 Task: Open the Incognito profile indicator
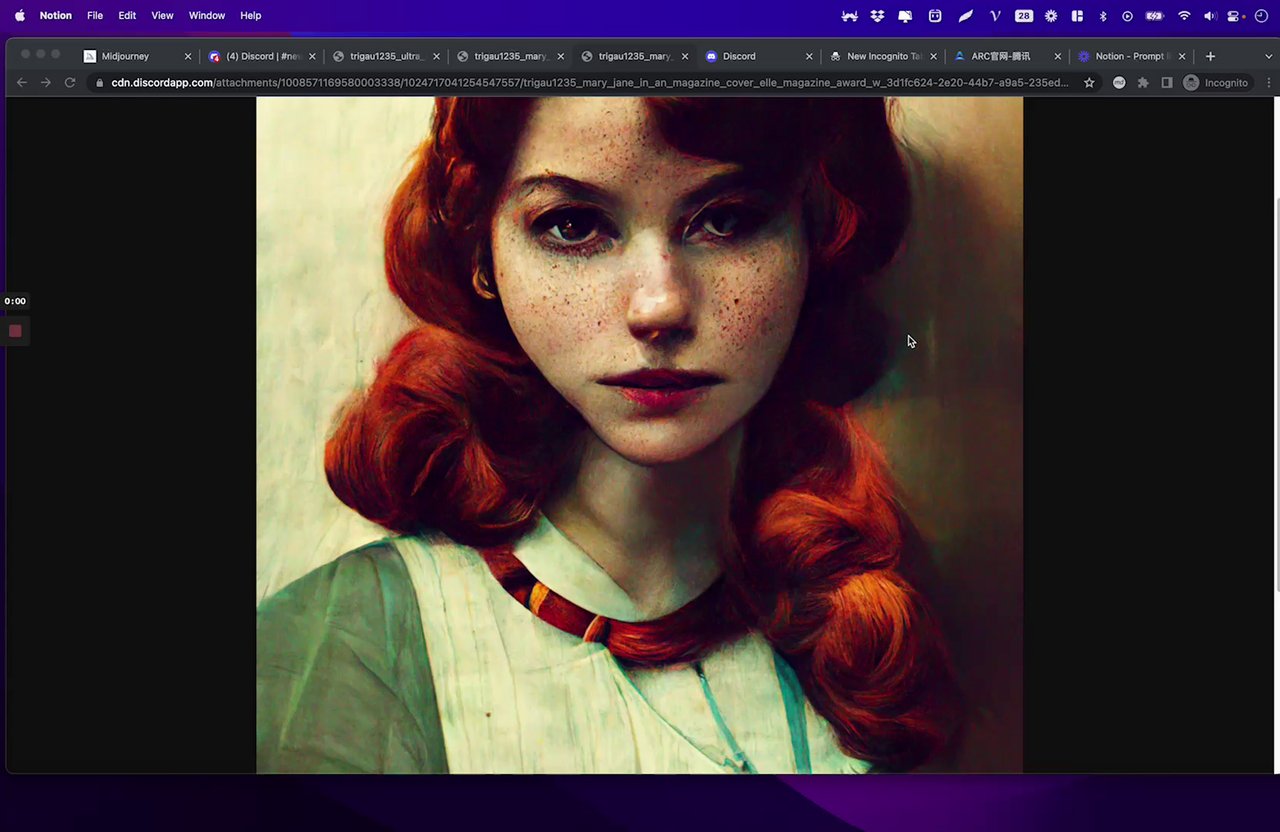[x=1216, y=83]
